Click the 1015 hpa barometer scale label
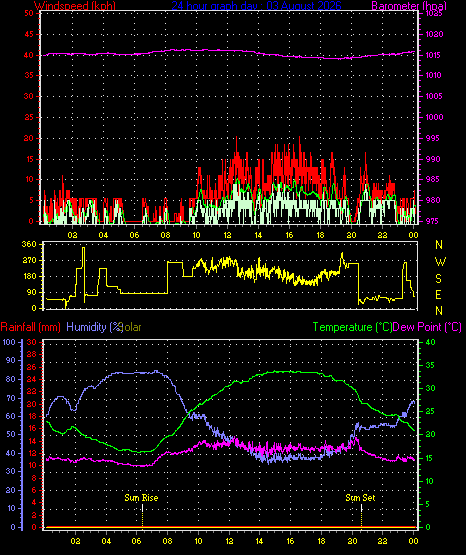This screenshot has height=555, width=466. (433, 55)
